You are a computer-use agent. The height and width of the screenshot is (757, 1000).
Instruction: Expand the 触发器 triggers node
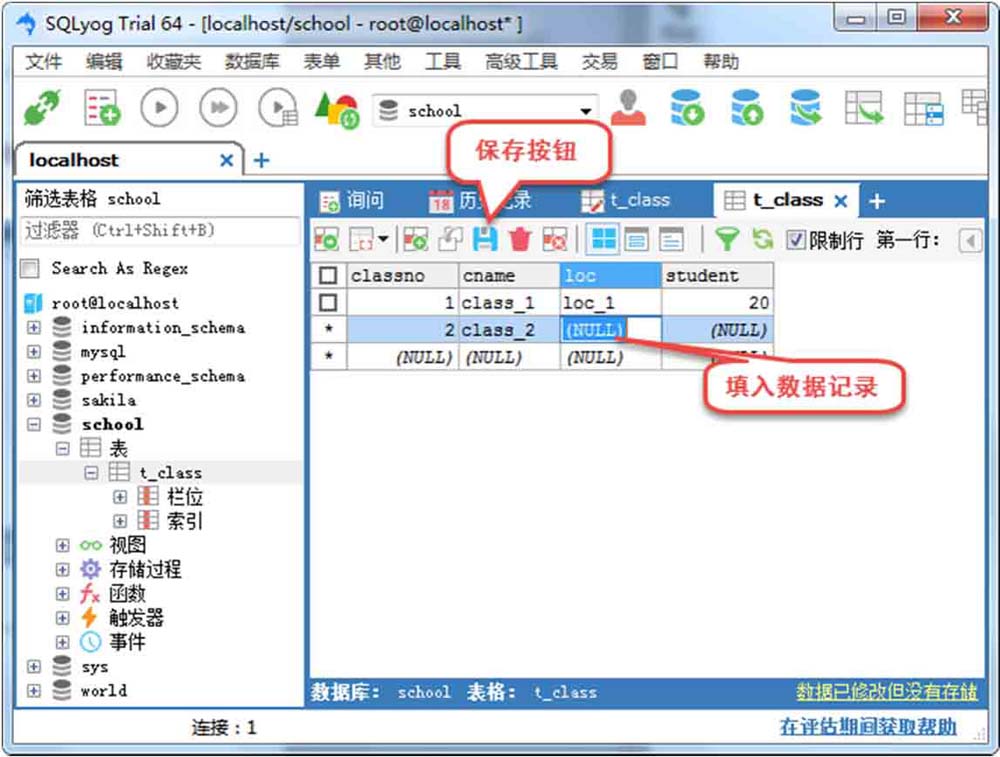tap(62, 618)
